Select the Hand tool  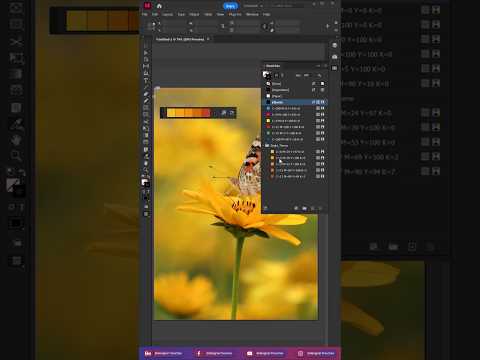pyautogui.click(x=146, y=163)
